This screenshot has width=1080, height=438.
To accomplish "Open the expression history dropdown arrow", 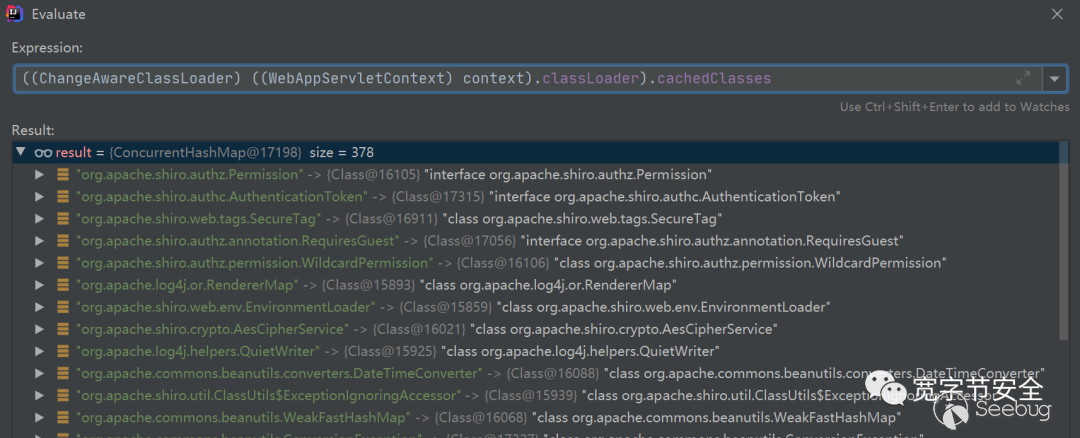I will point(1054,78).
